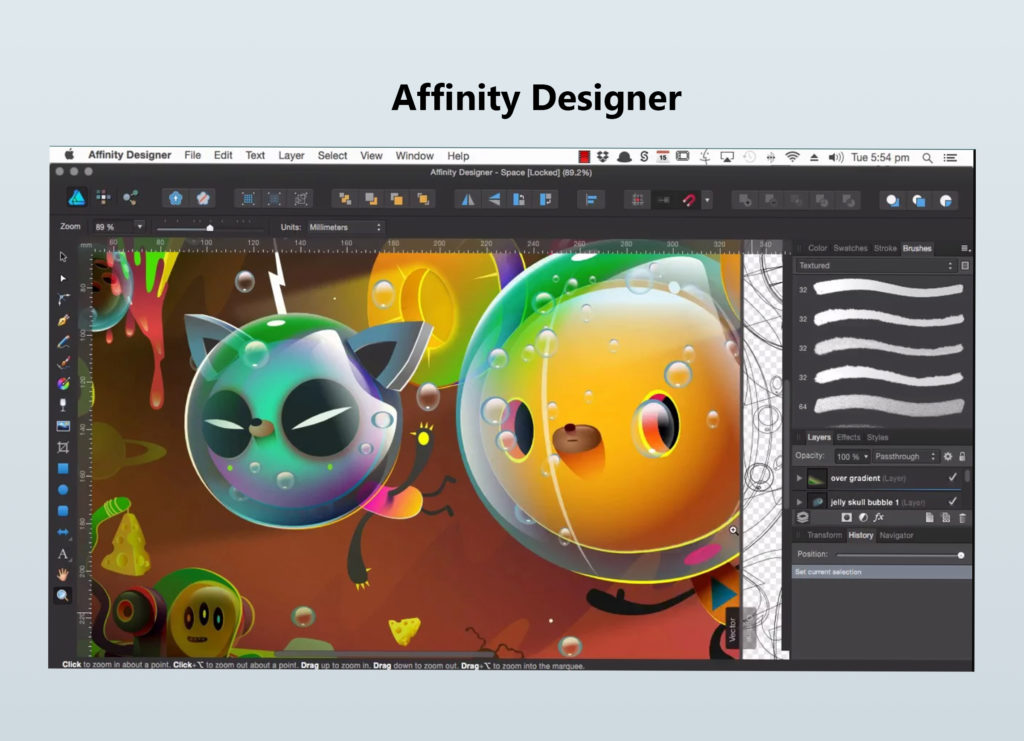Select the Transparency glass tool

(63, 405)
